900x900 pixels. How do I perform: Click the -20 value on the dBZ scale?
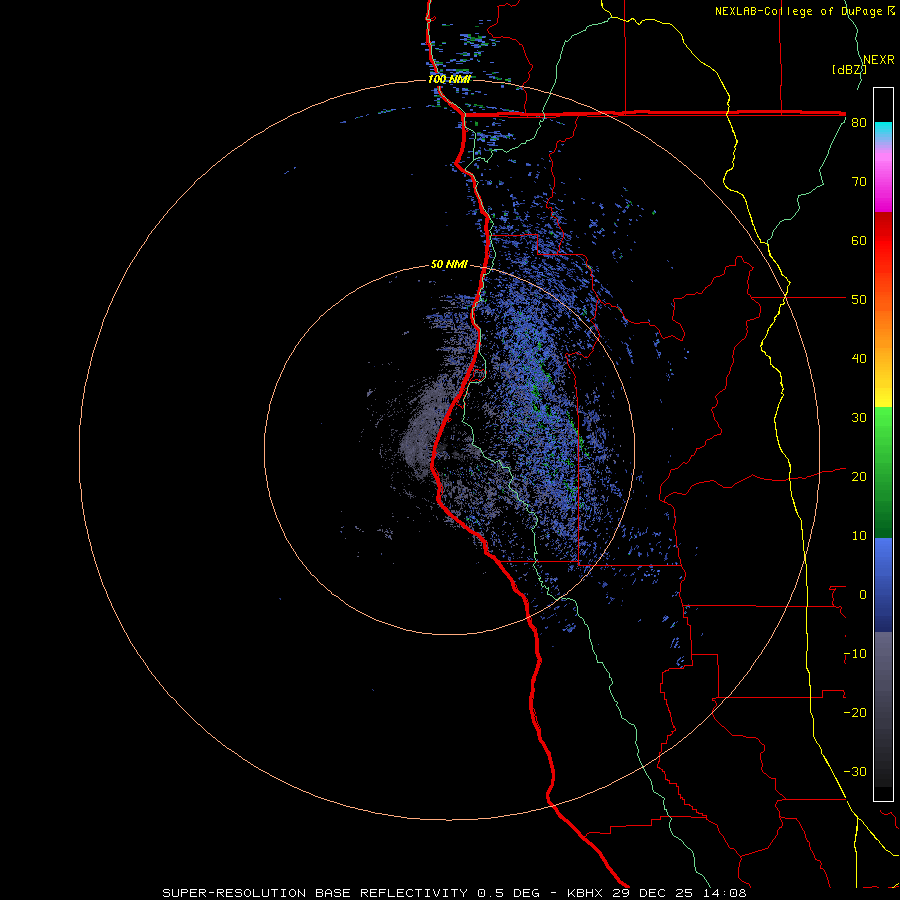point(855,712)
